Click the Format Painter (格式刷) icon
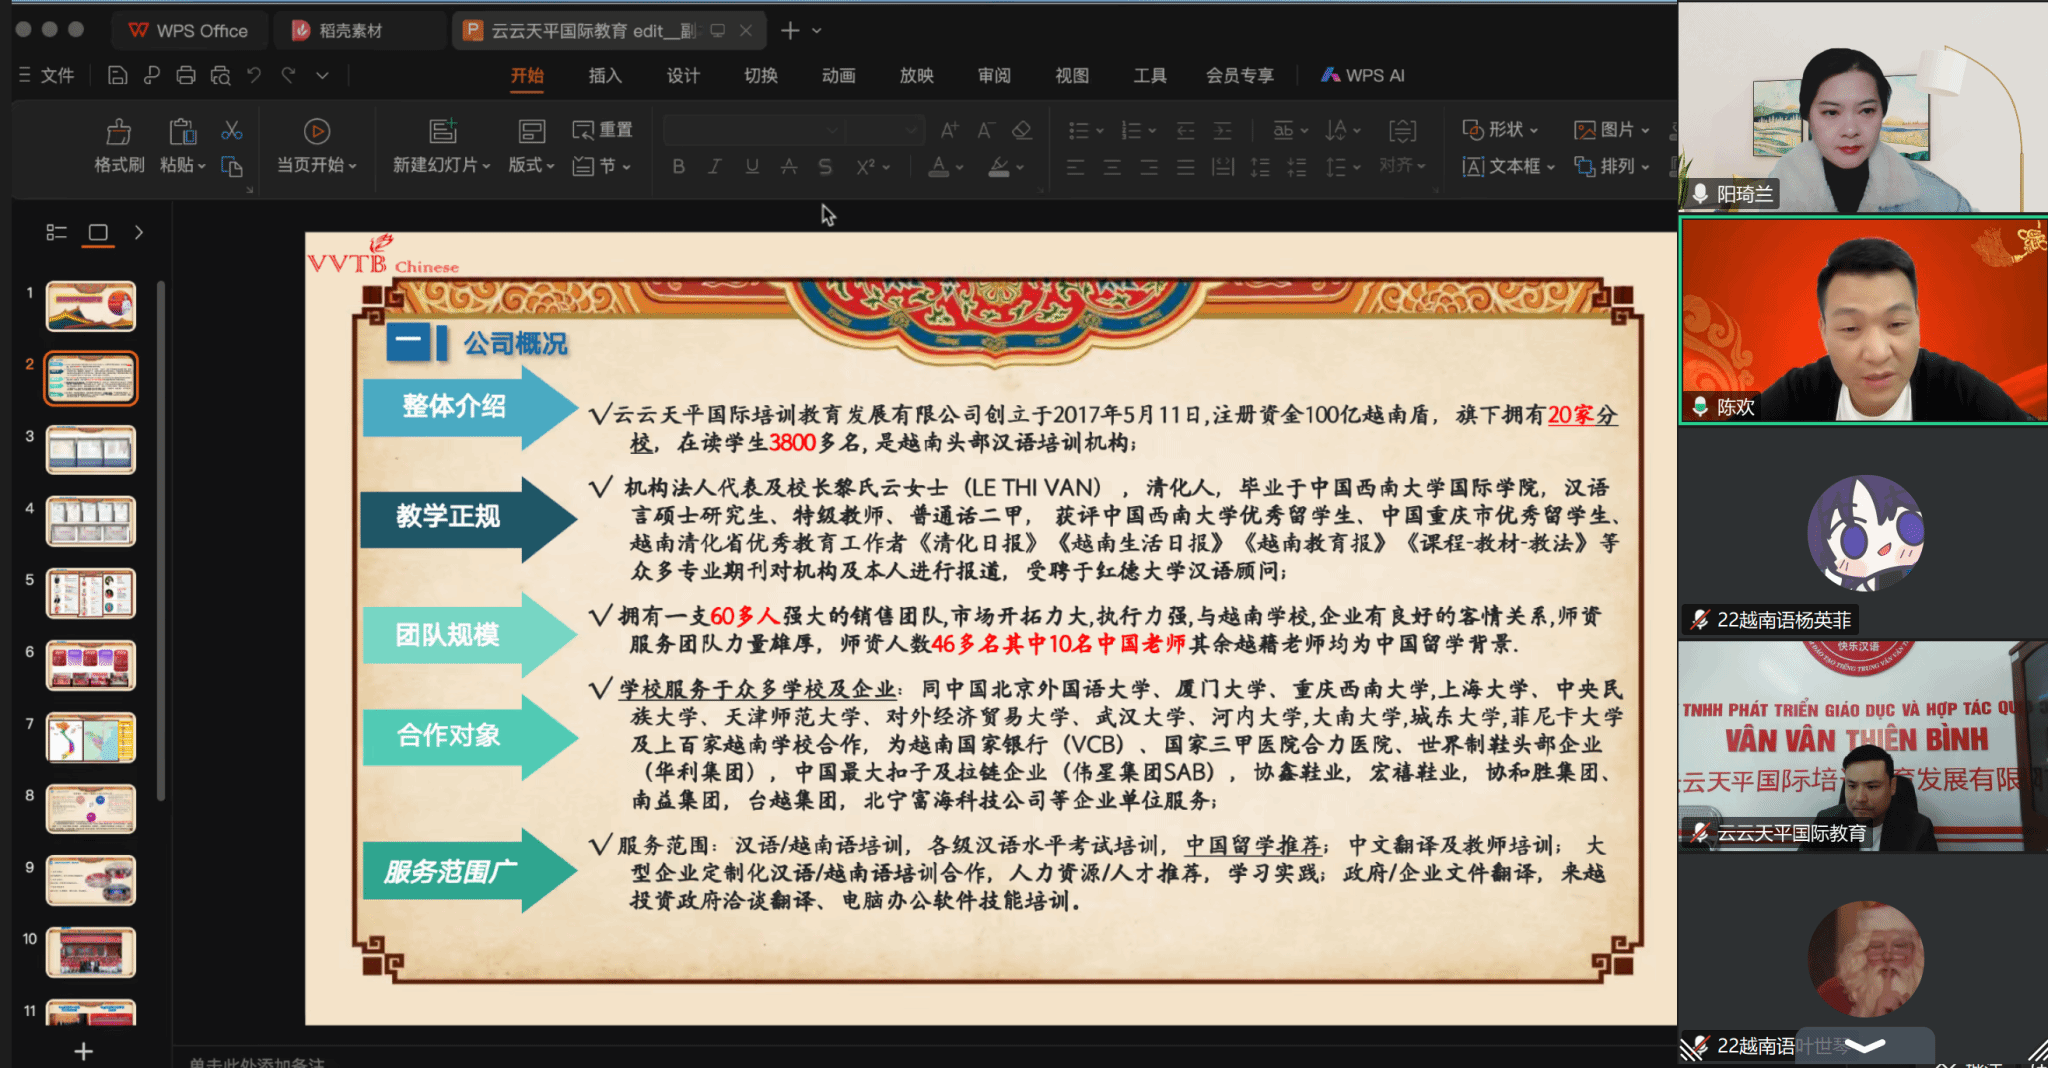This screenshot has height=1068, width=2048. tap(119, 133)
